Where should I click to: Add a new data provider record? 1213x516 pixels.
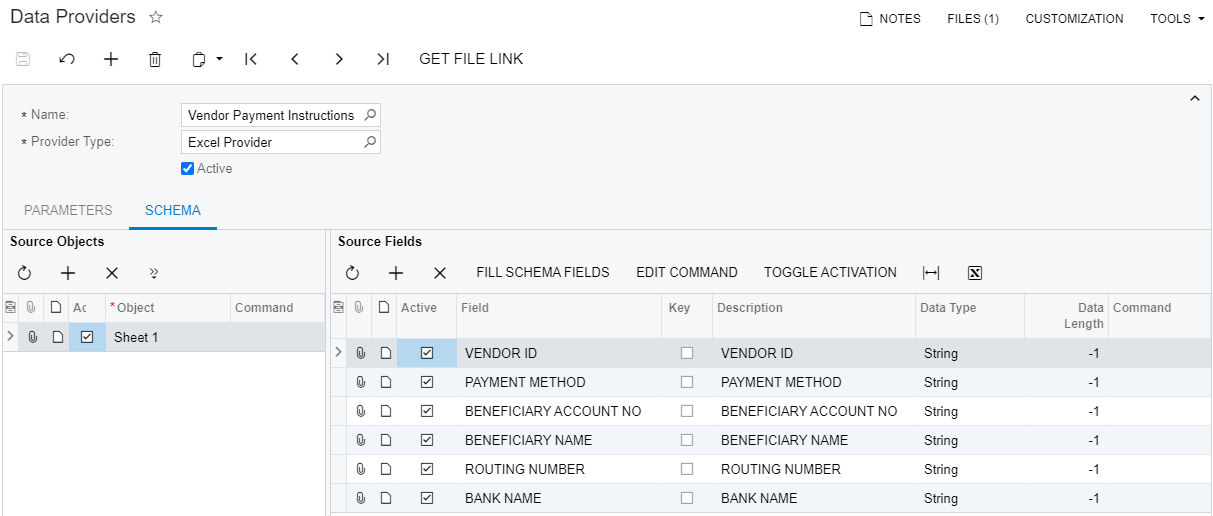(x=111, y=59)
